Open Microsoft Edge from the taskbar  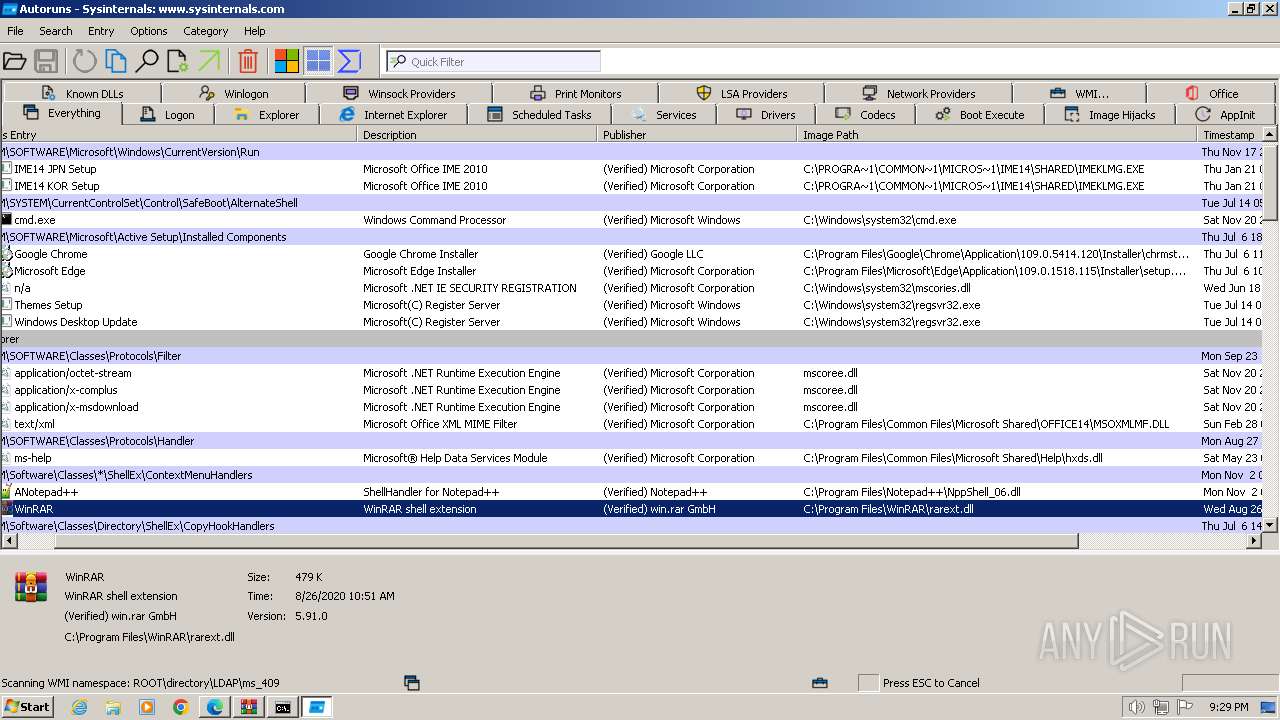click(x=215, y=707)
